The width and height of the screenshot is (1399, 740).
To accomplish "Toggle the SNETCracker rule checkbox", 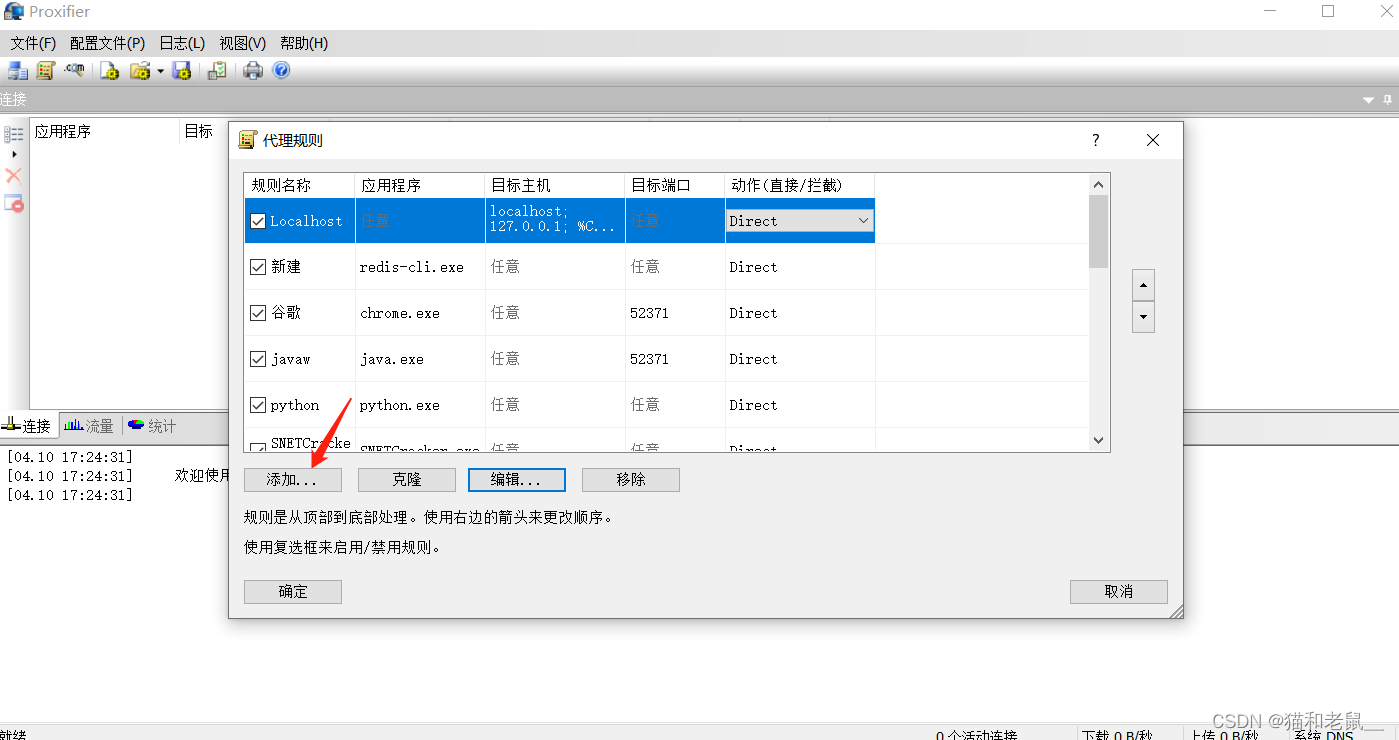I will tap(258, 447).
